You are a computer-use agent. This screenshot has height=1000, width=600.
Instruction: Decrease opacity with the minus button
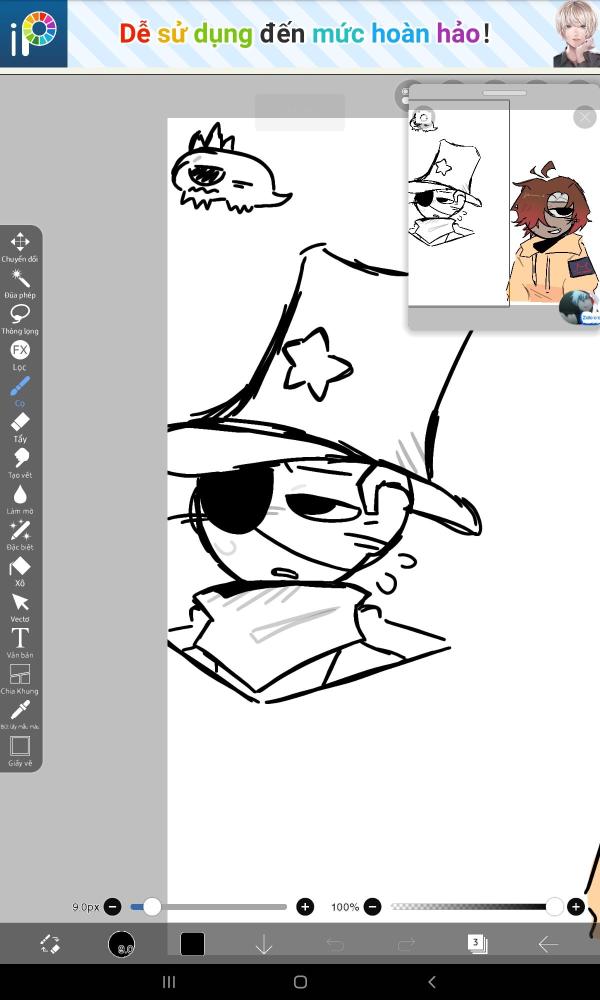[x=373, y=906]
